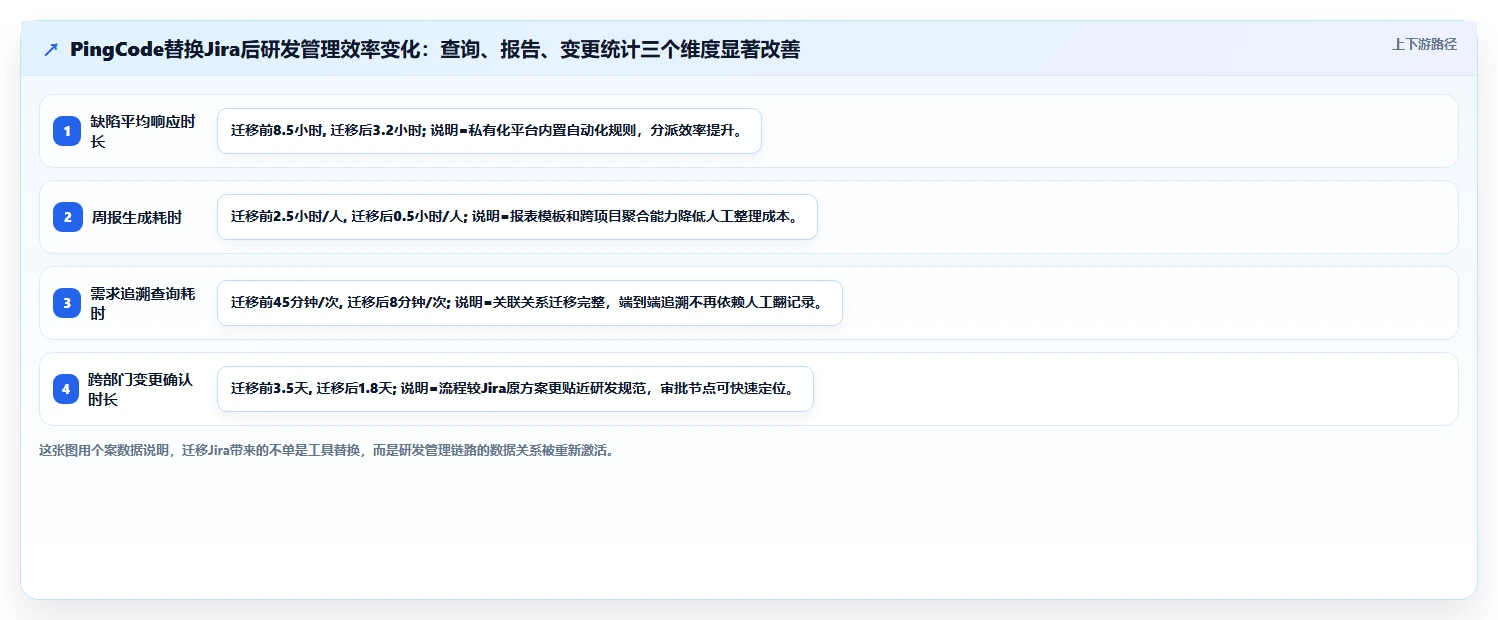Click the 上下游路径 label at top right
The image size is (1498, 620).
pyautogui.click(x=1424, y=44)
